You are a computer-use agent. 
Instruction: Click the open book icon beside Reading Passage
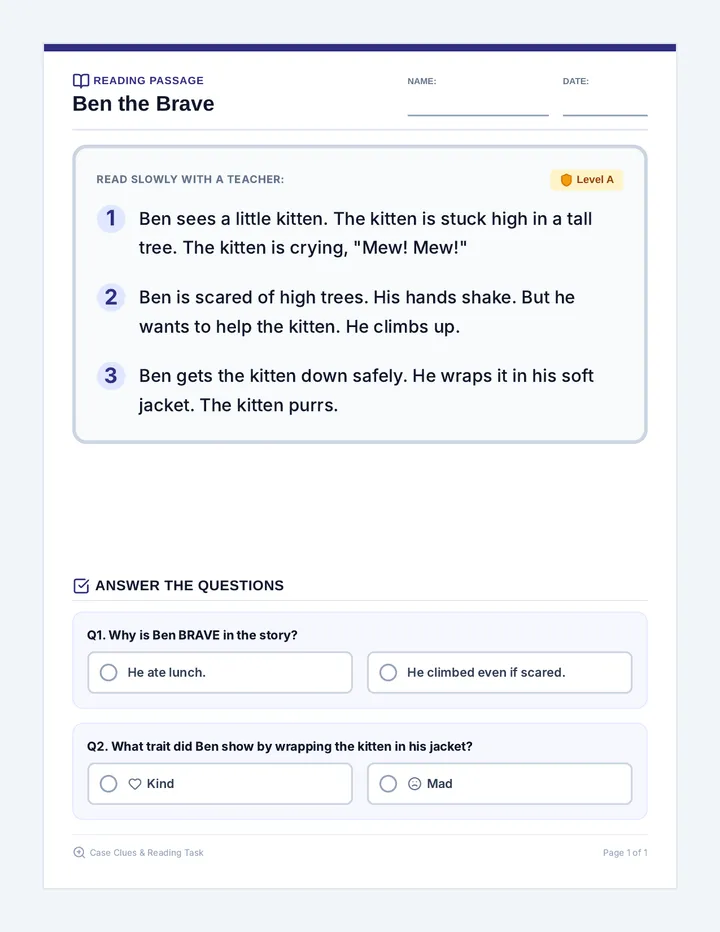[x=81, y=80]
